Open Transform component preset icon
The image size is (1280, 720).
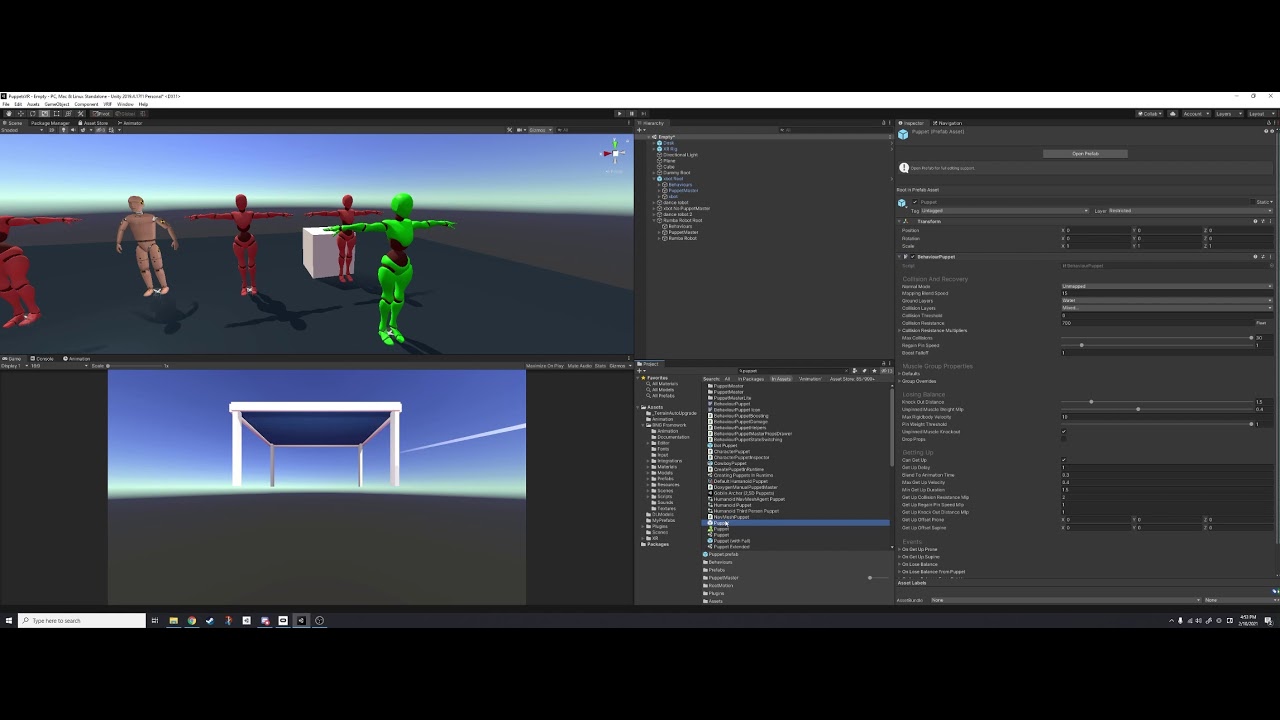pyautogui.click(x=1263, y=221)
